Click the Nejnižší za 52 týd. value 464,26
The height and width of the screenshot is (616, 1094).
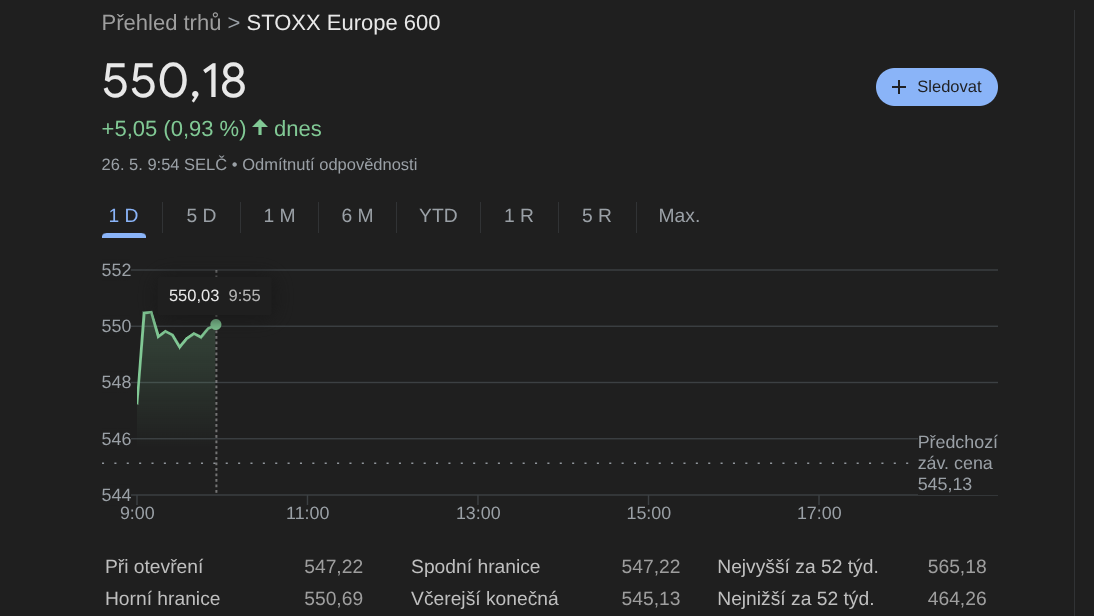pos(957,599)
